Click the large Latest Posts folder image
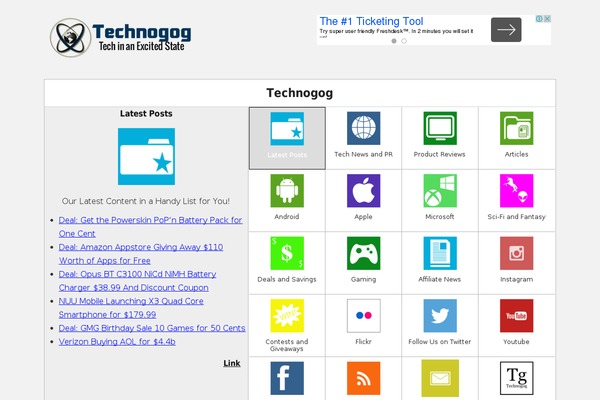The height and width of the screenshot is (400, 600). pos(146,156)
